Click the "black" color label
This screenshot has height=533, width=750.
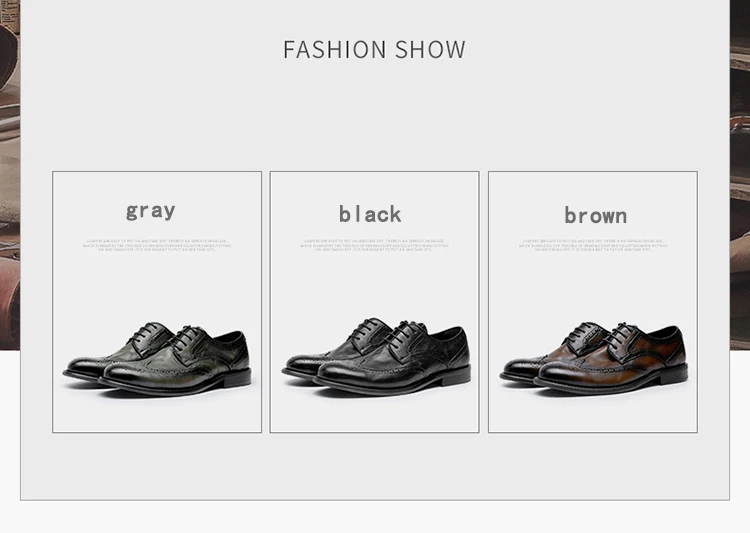click(x=370, y=214)
